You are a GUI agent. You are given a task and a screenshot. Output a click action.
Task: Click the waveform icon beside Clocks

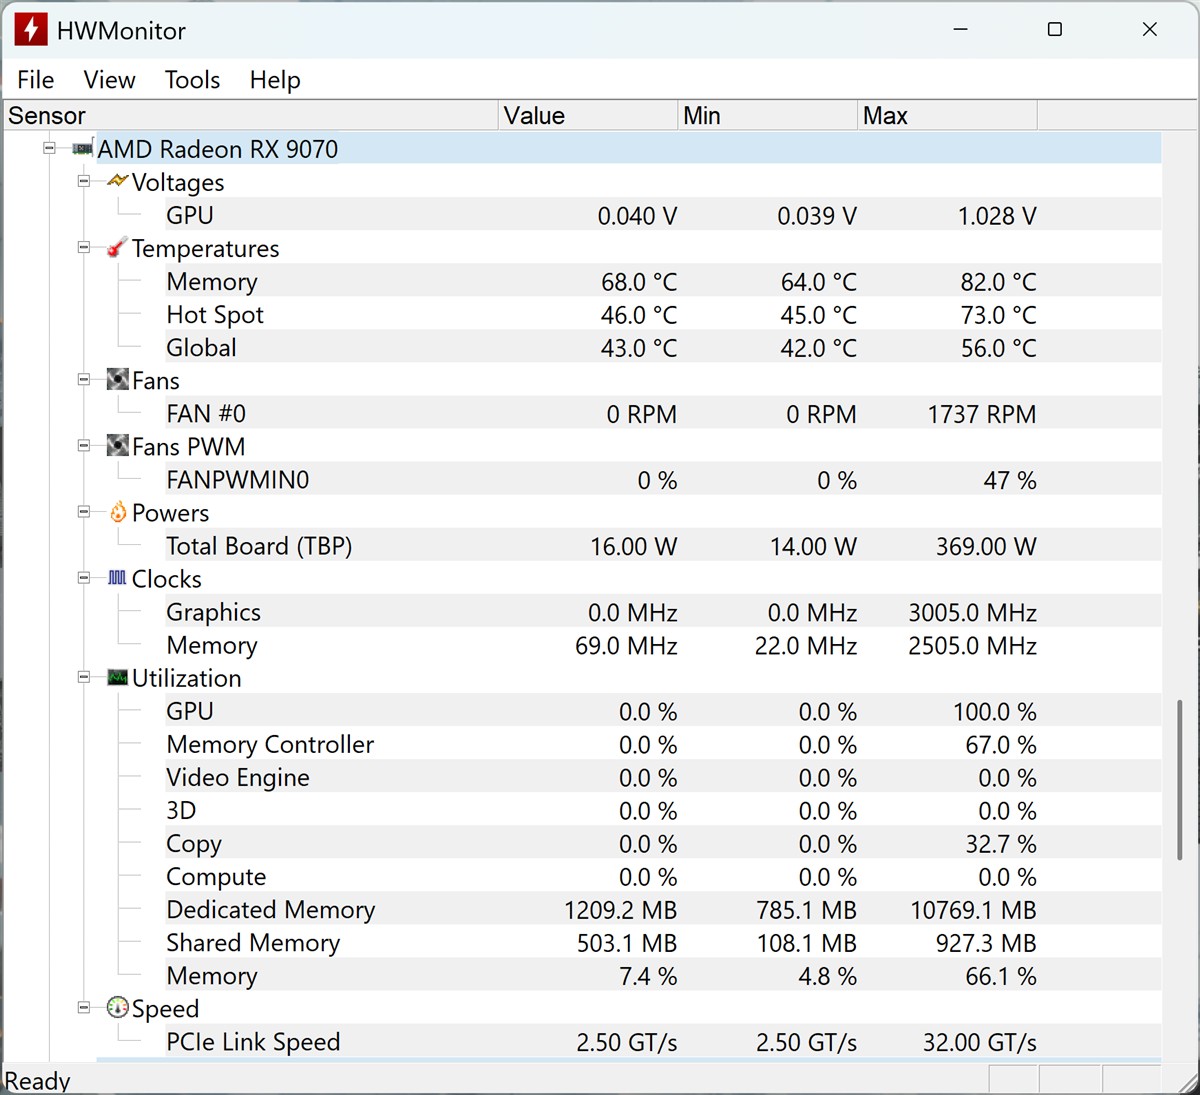point(117,578)
